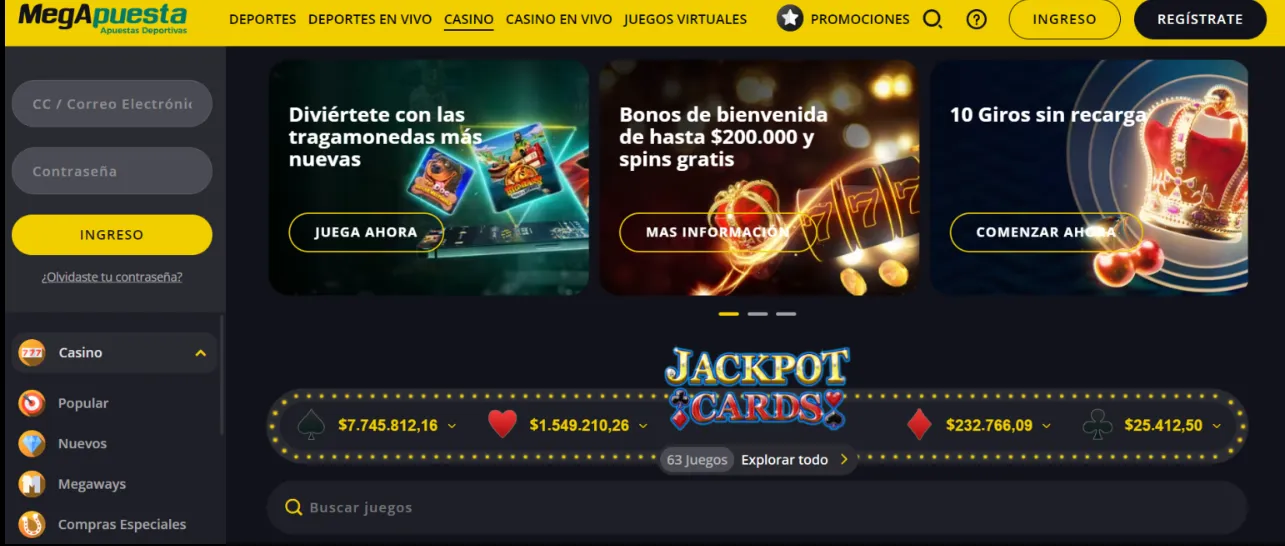The image size is (1285, 546).
Task: Open the Deportes en Vivo menu
Action: (370, 19)
